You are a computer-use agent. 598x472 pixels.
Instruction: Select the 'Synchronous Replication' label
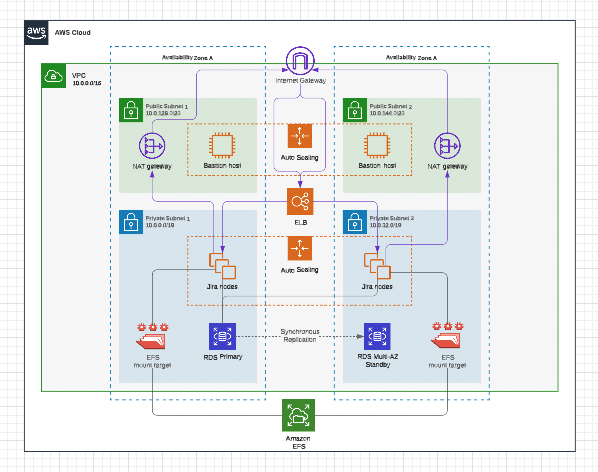(x=300, y=336)
